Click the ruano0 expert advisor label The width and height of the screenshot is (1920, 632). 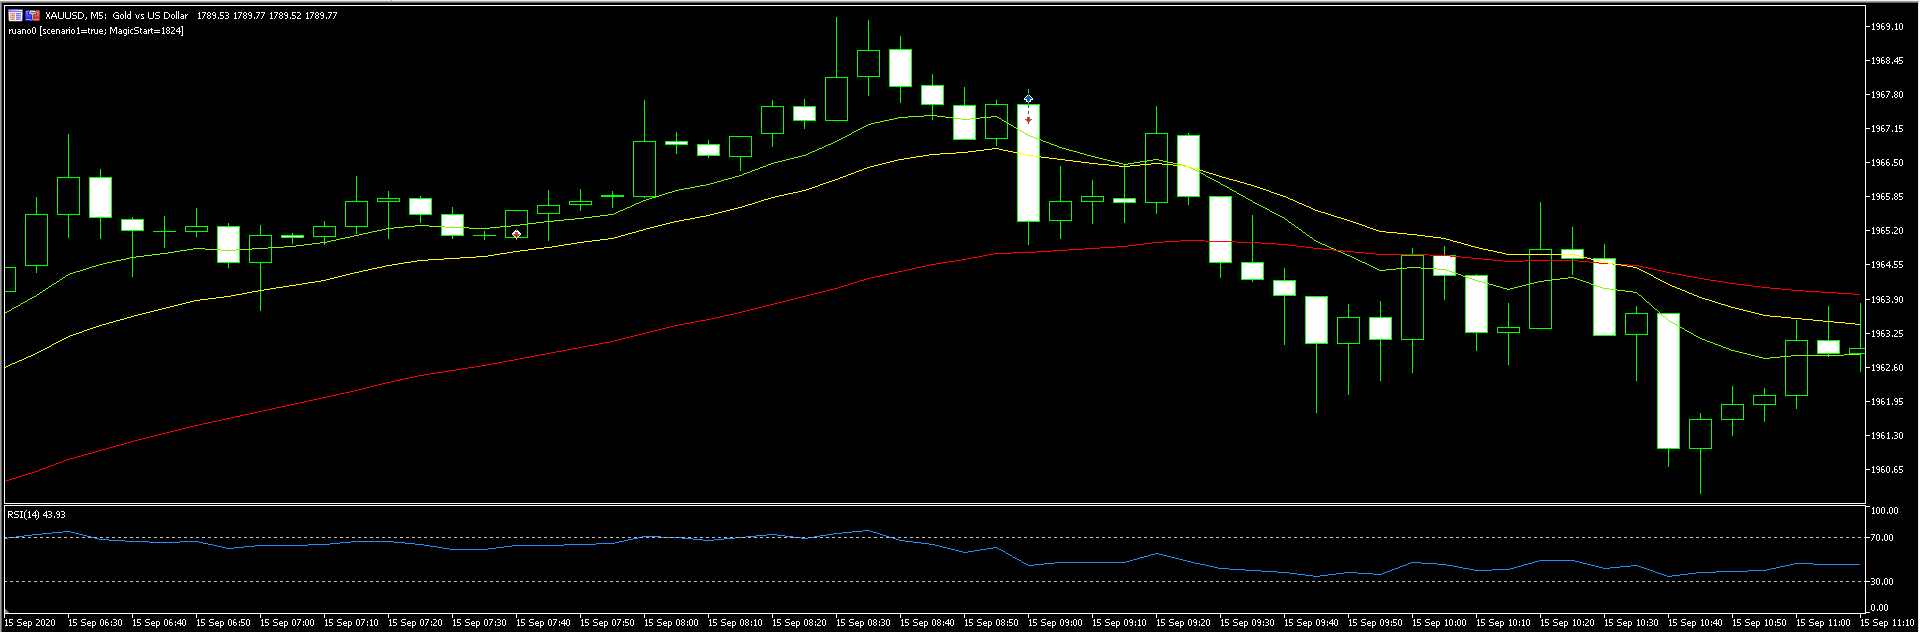tap(95, 31)
